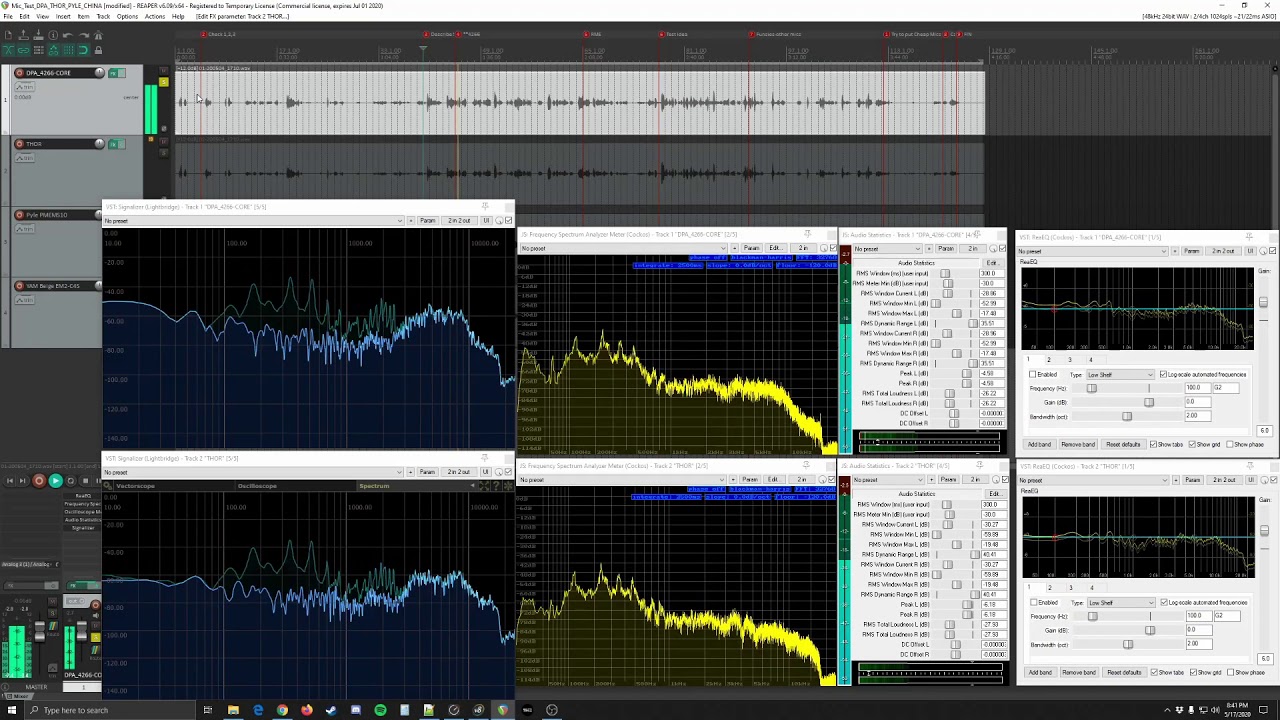1280x720 pixels.
Task: Click the Undo toolbar icon
Action: [68, 35]
